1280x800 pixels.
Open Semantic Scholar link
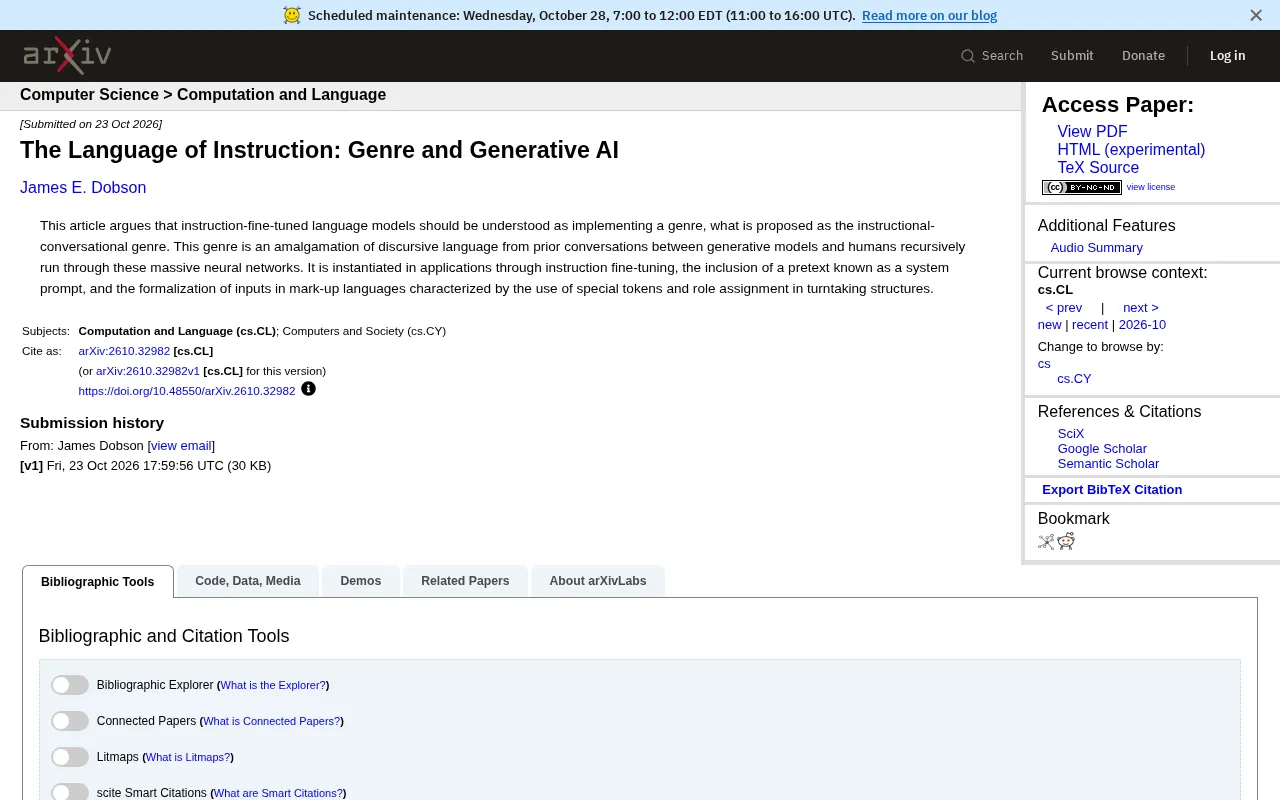click(1108, 464)
